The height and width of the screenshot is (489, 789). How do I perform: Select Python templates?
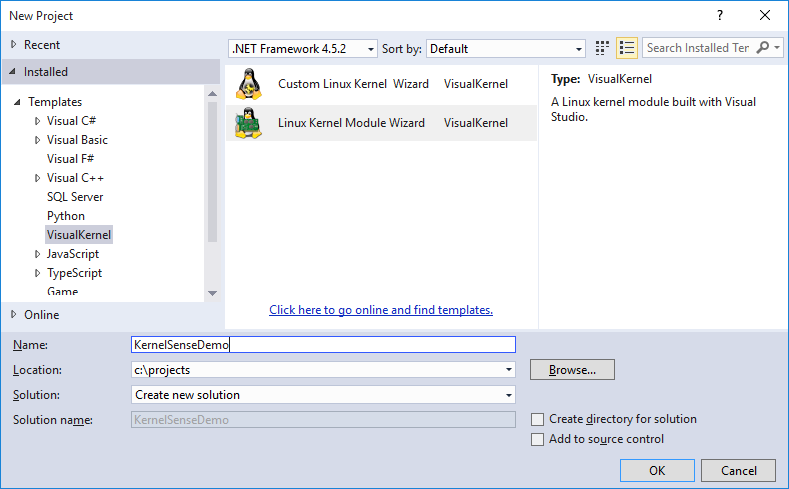click(x=66, y=216)
